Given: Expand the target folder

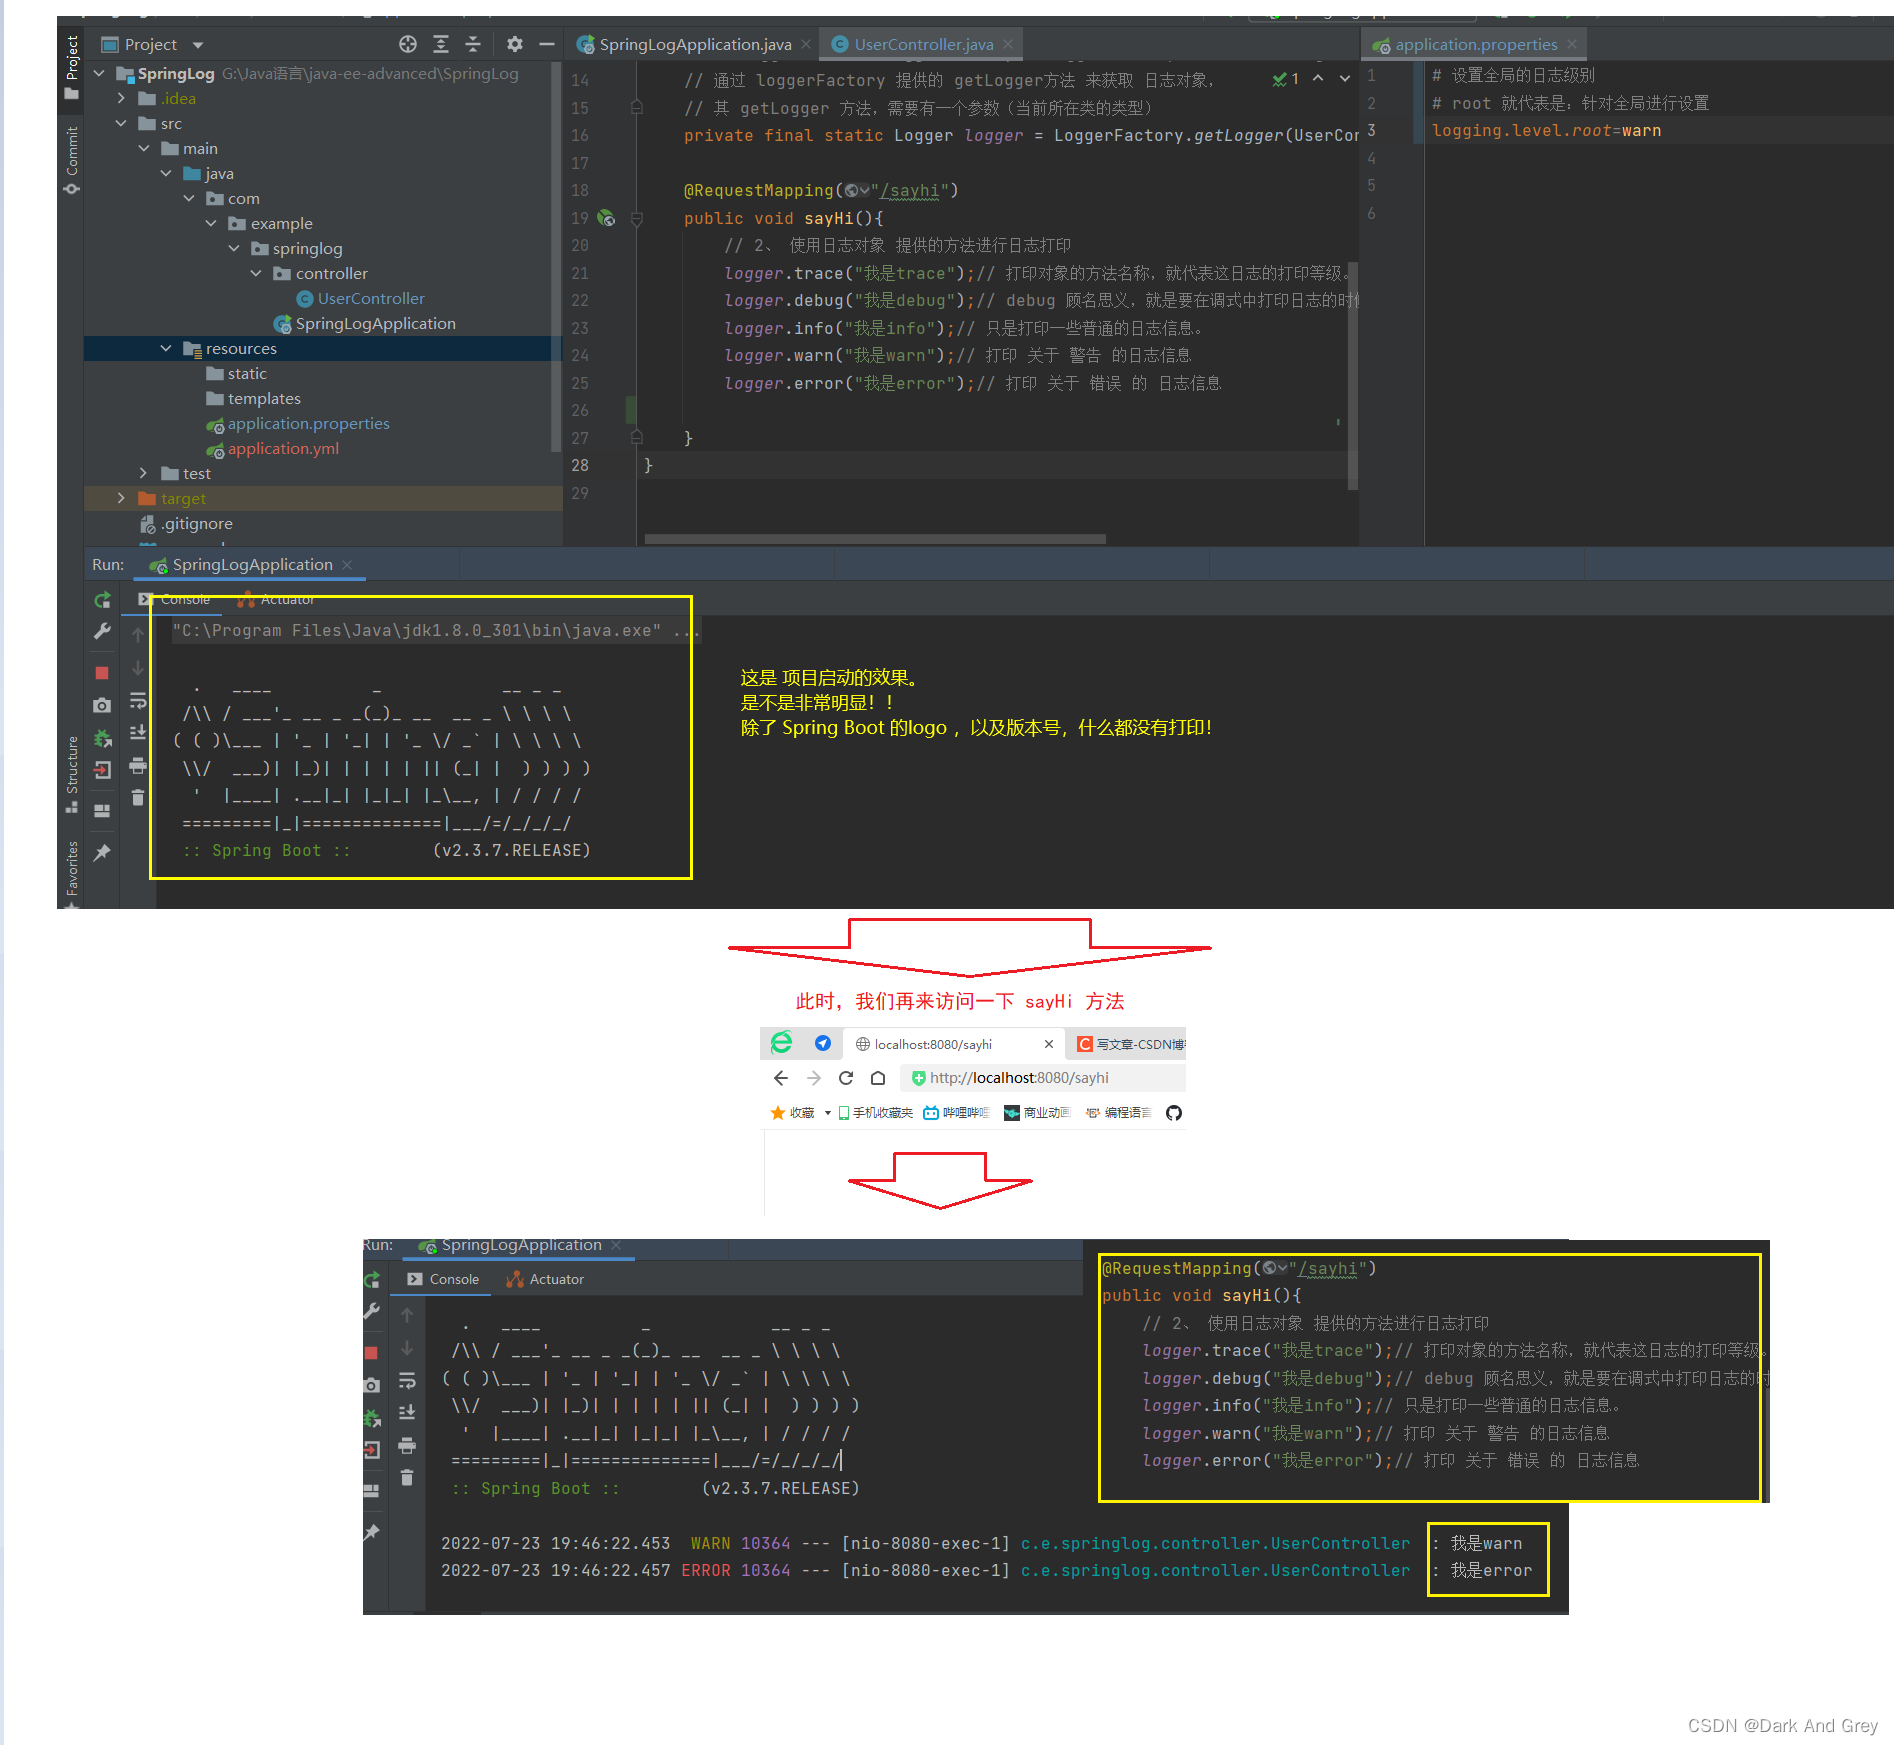Looking at the screenshot, I should tap(121, 498).
